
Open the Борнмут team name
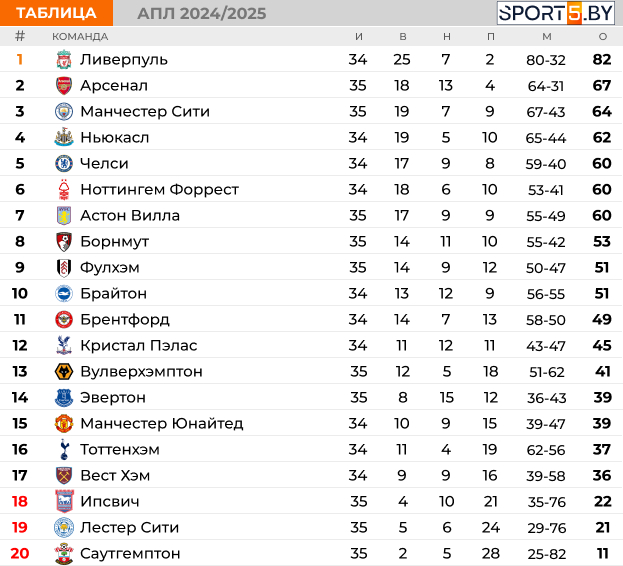(x=114, y=241)
